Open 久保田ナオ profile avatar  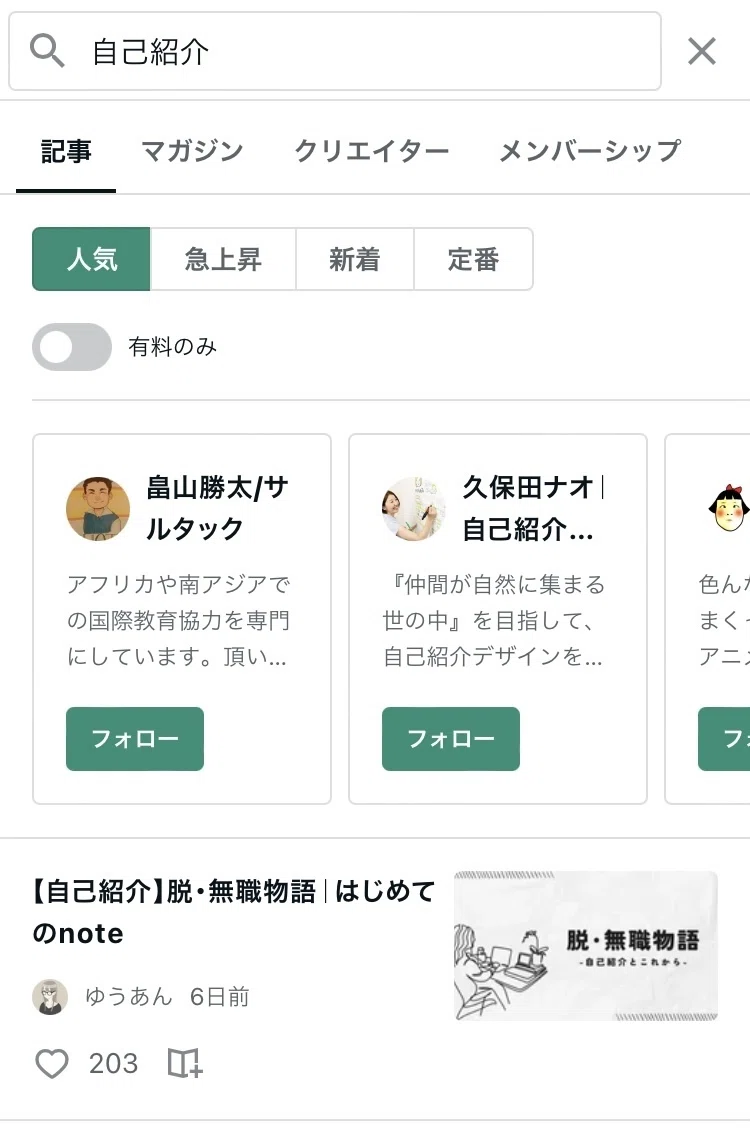pyautogui.click(x=414, y=508)
